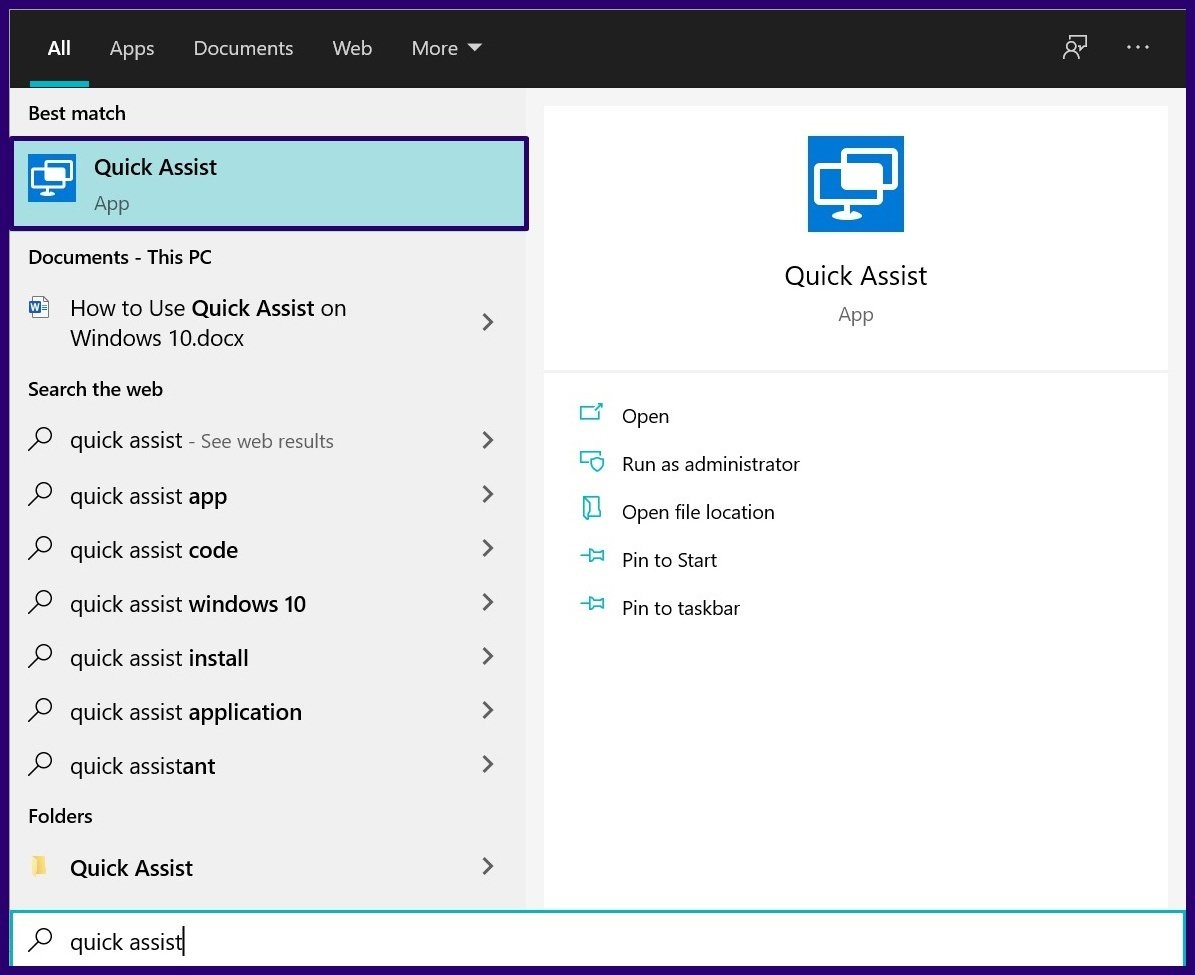Click the ellipsis options icon top right

(1137, 47)
